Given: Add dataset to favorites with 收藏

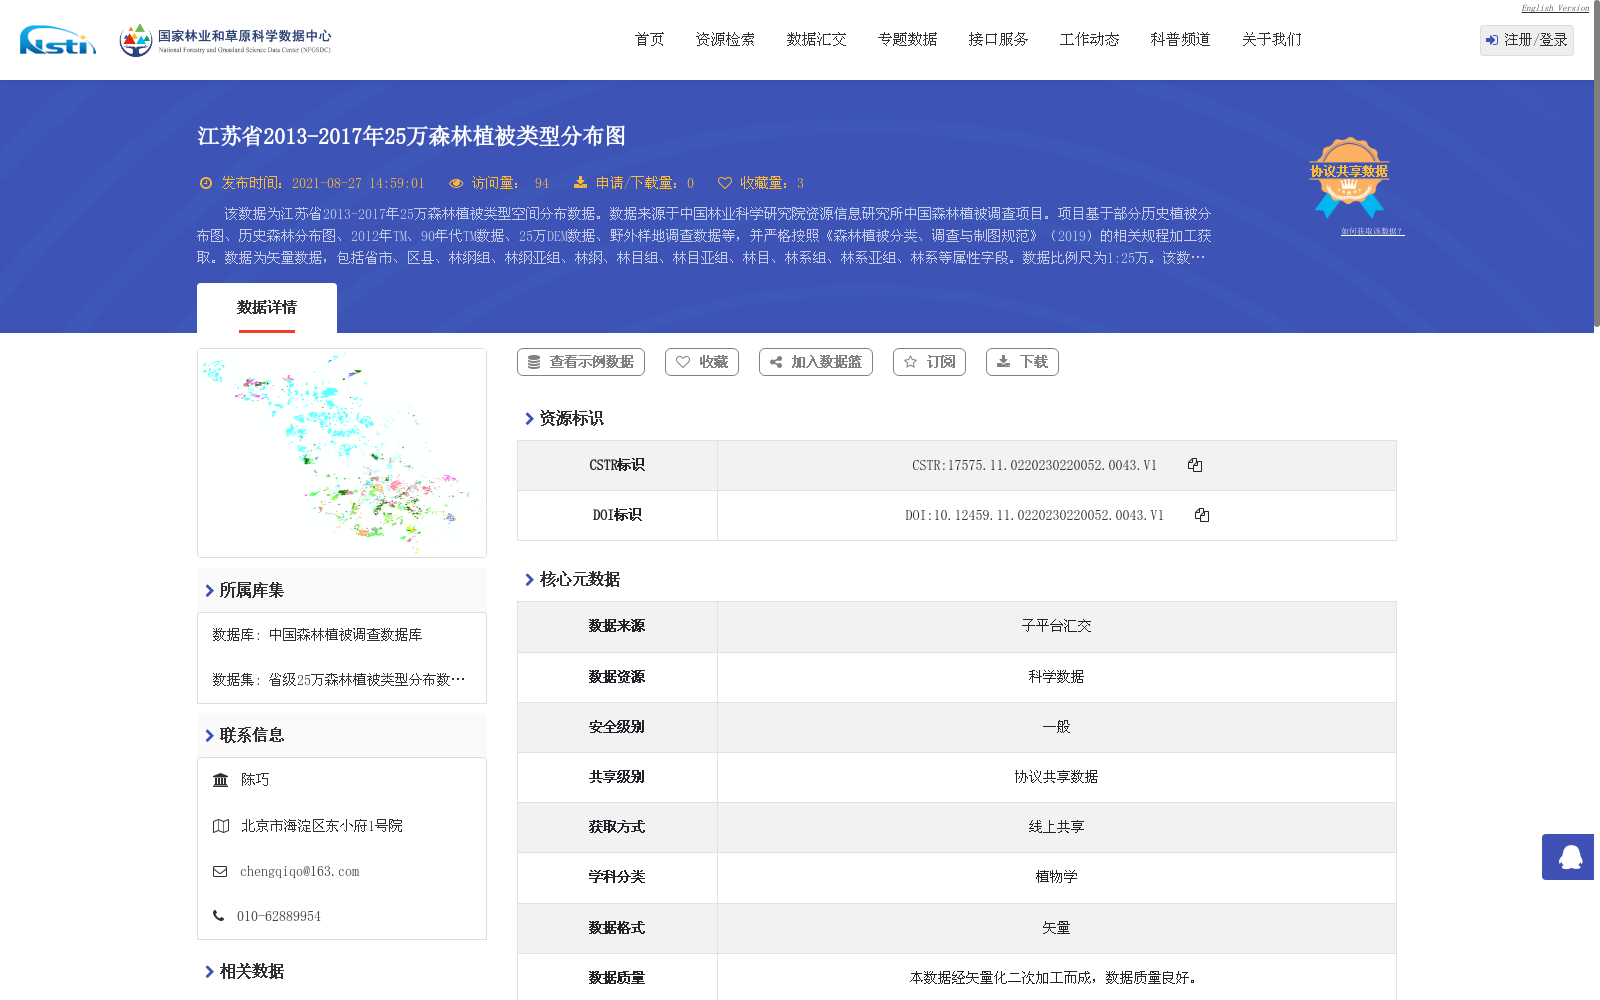Looking at the screenshot, I should [x=702, y=362].
